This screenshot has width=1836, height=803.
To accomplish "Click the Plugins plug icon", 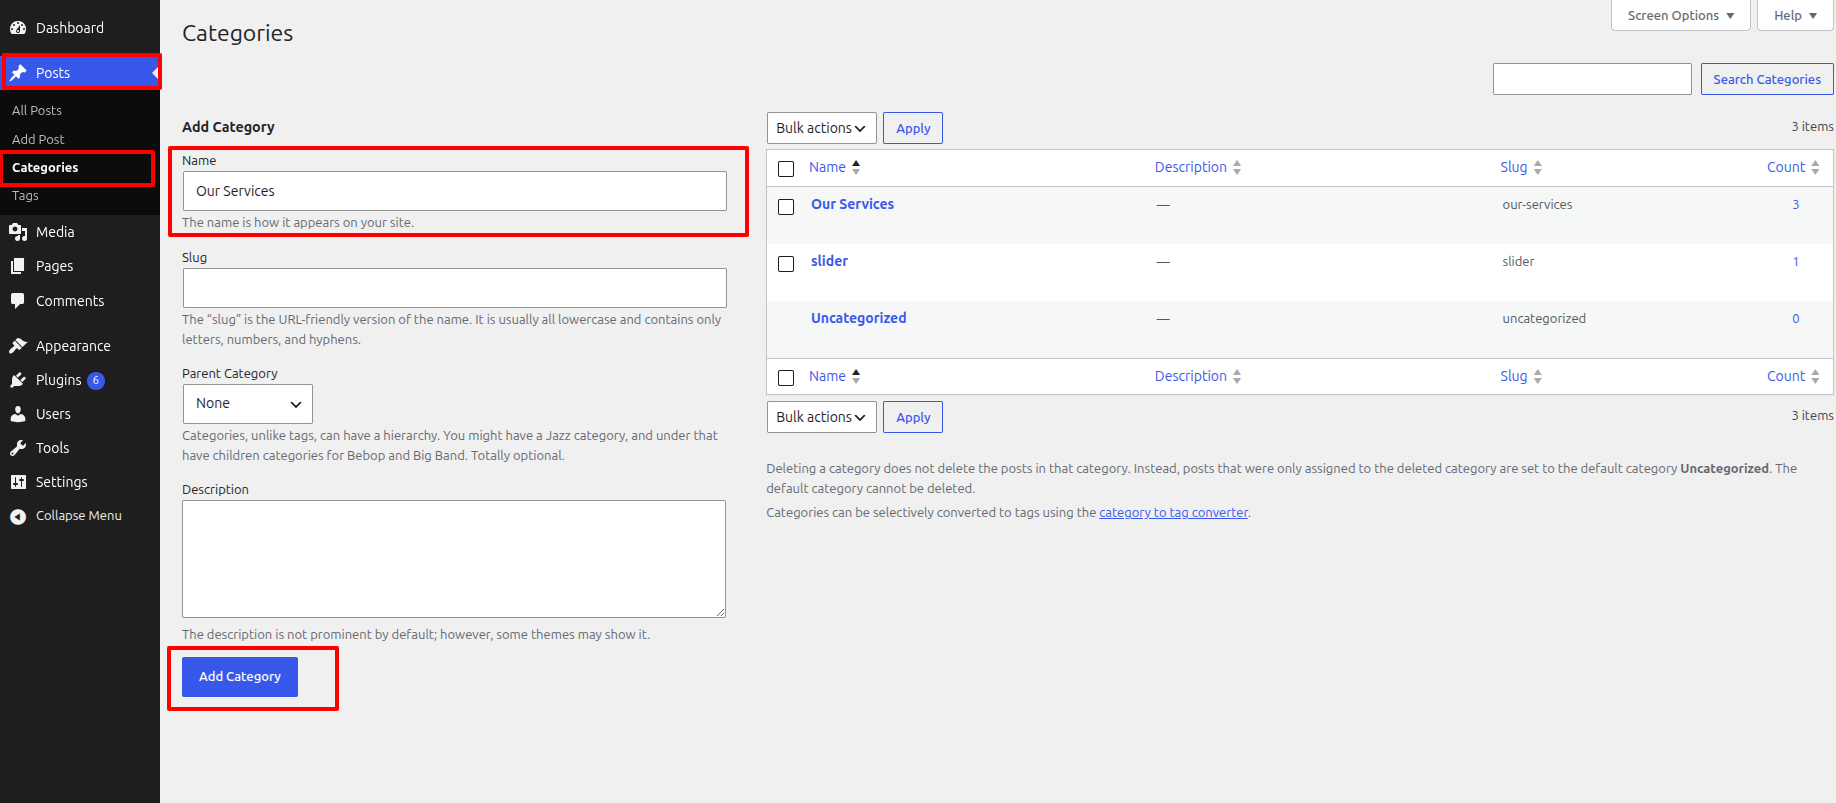I will 18,380.
